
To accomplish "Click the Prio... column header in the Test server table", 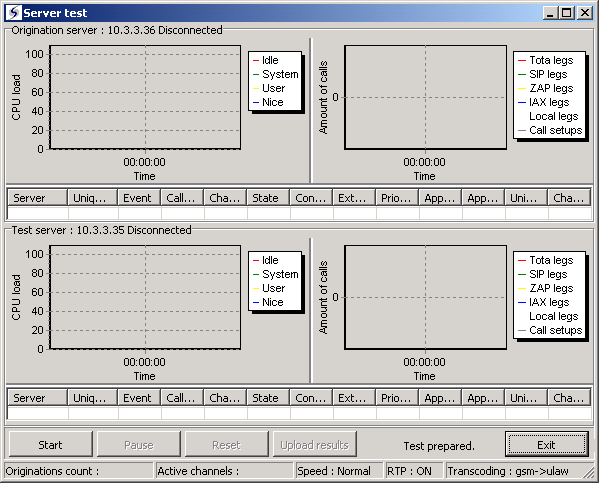I will click(397, 398).
